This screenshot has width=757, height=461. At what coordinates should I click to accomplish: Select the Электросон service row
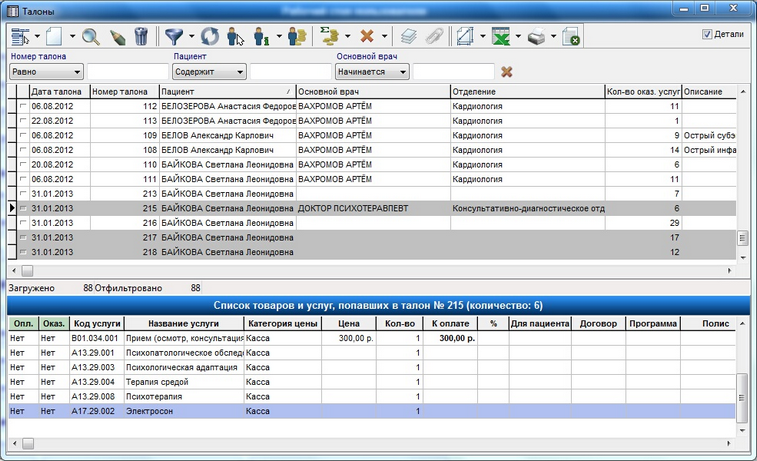[x=372, y=411]
